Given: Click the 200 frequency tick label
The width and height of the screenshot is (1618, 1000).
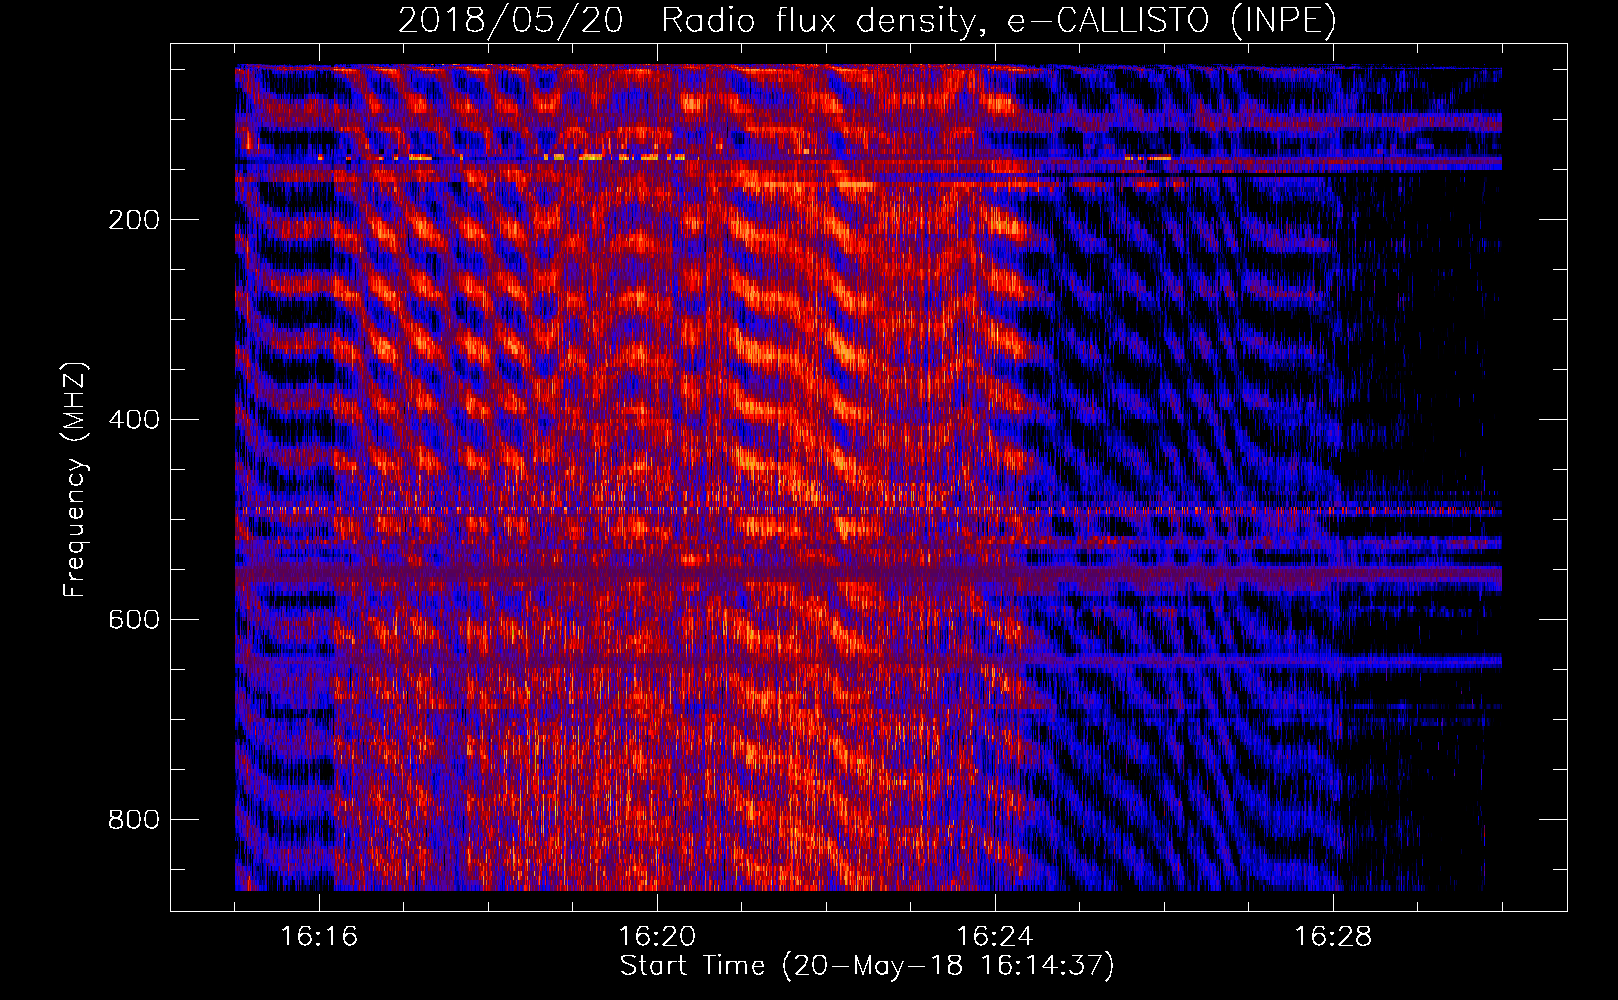Looking at the screenshot, I should coord(134,220).
